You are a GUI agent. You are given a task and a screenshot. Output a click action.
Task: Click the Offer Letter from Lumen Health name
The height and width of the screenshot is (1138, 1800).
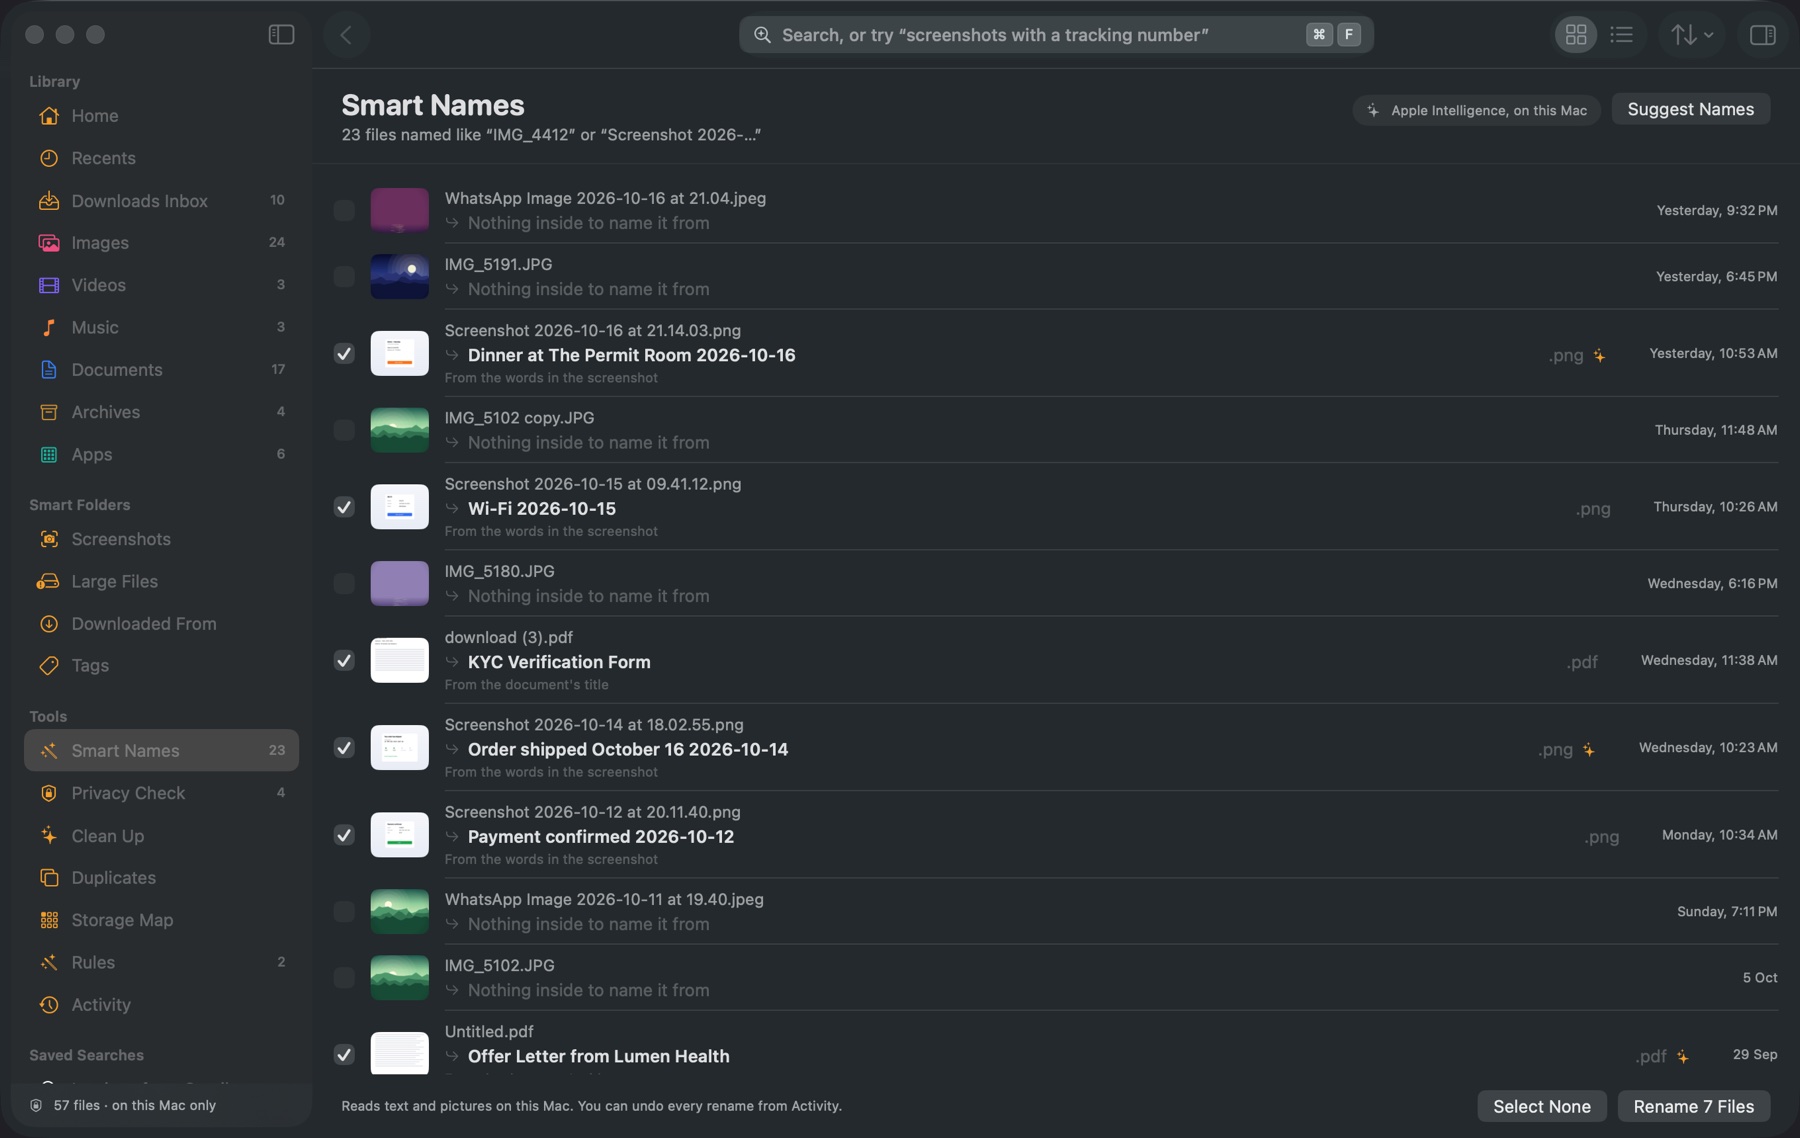[x=599, y=1056]
